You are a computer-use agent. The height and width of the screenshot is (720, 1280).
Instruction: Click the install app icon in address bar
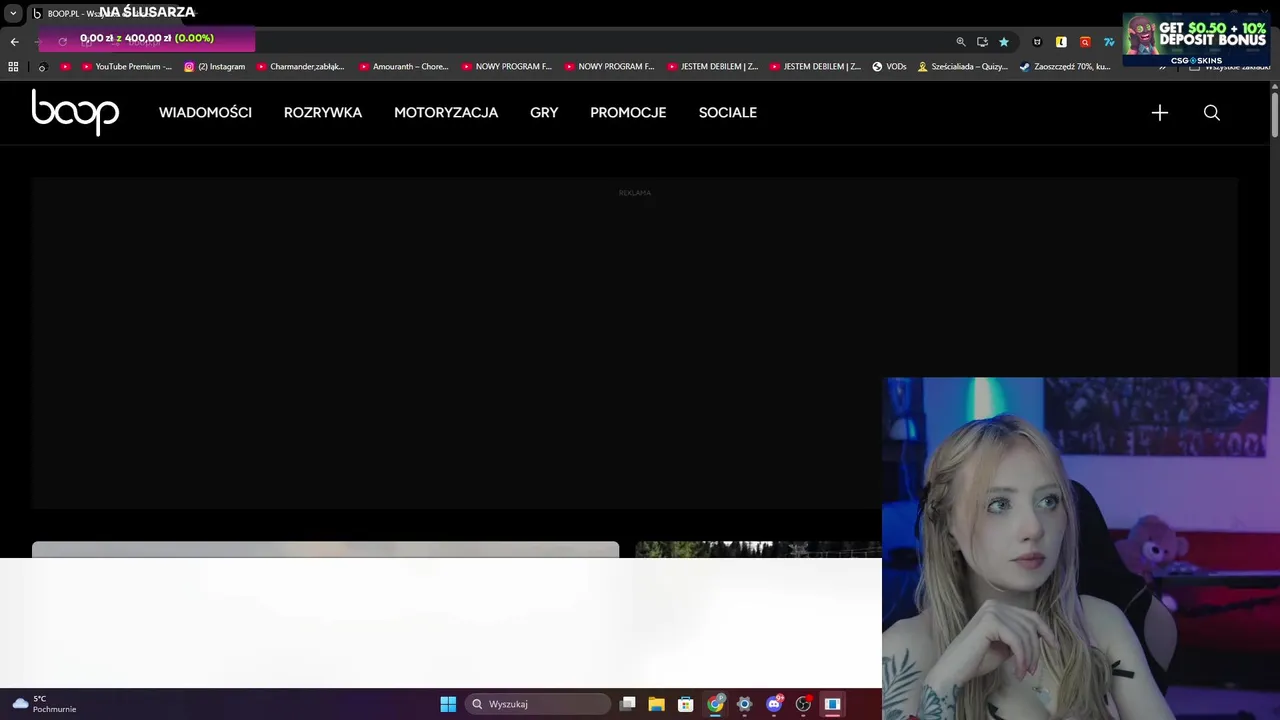[x=982, y=42]
